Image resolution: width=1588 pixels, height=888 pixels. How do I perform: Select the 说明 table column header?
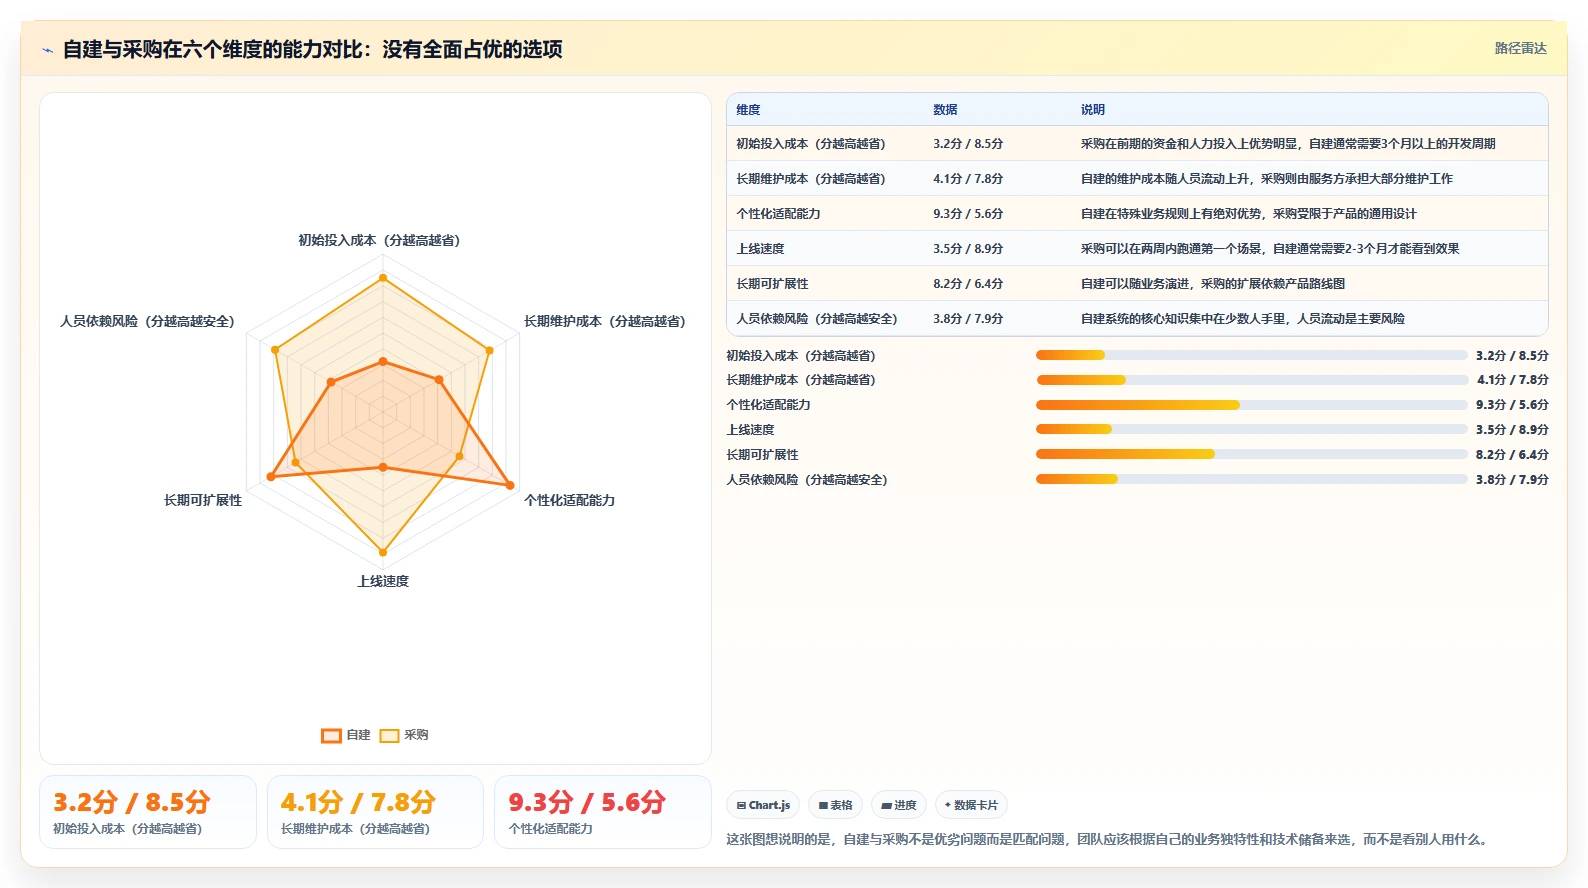pos(1092,110)
